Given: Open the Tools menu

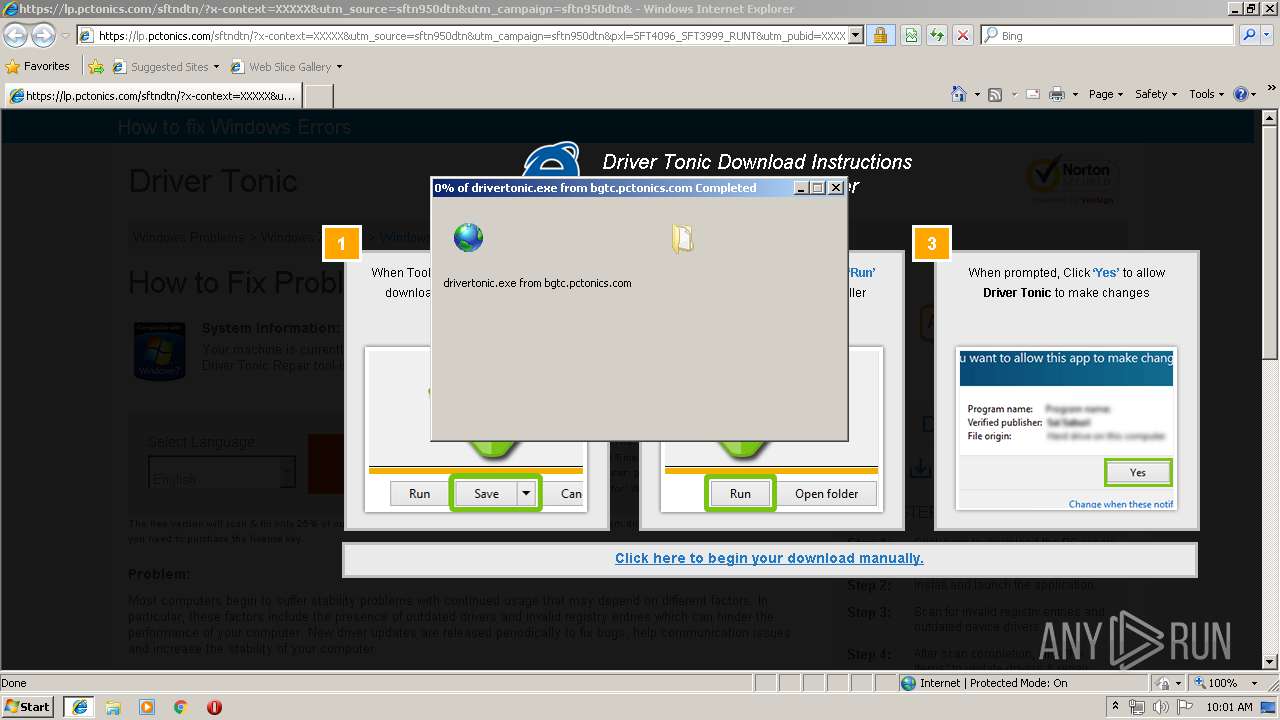Looking at the screenshot, I should (1207, 94).
